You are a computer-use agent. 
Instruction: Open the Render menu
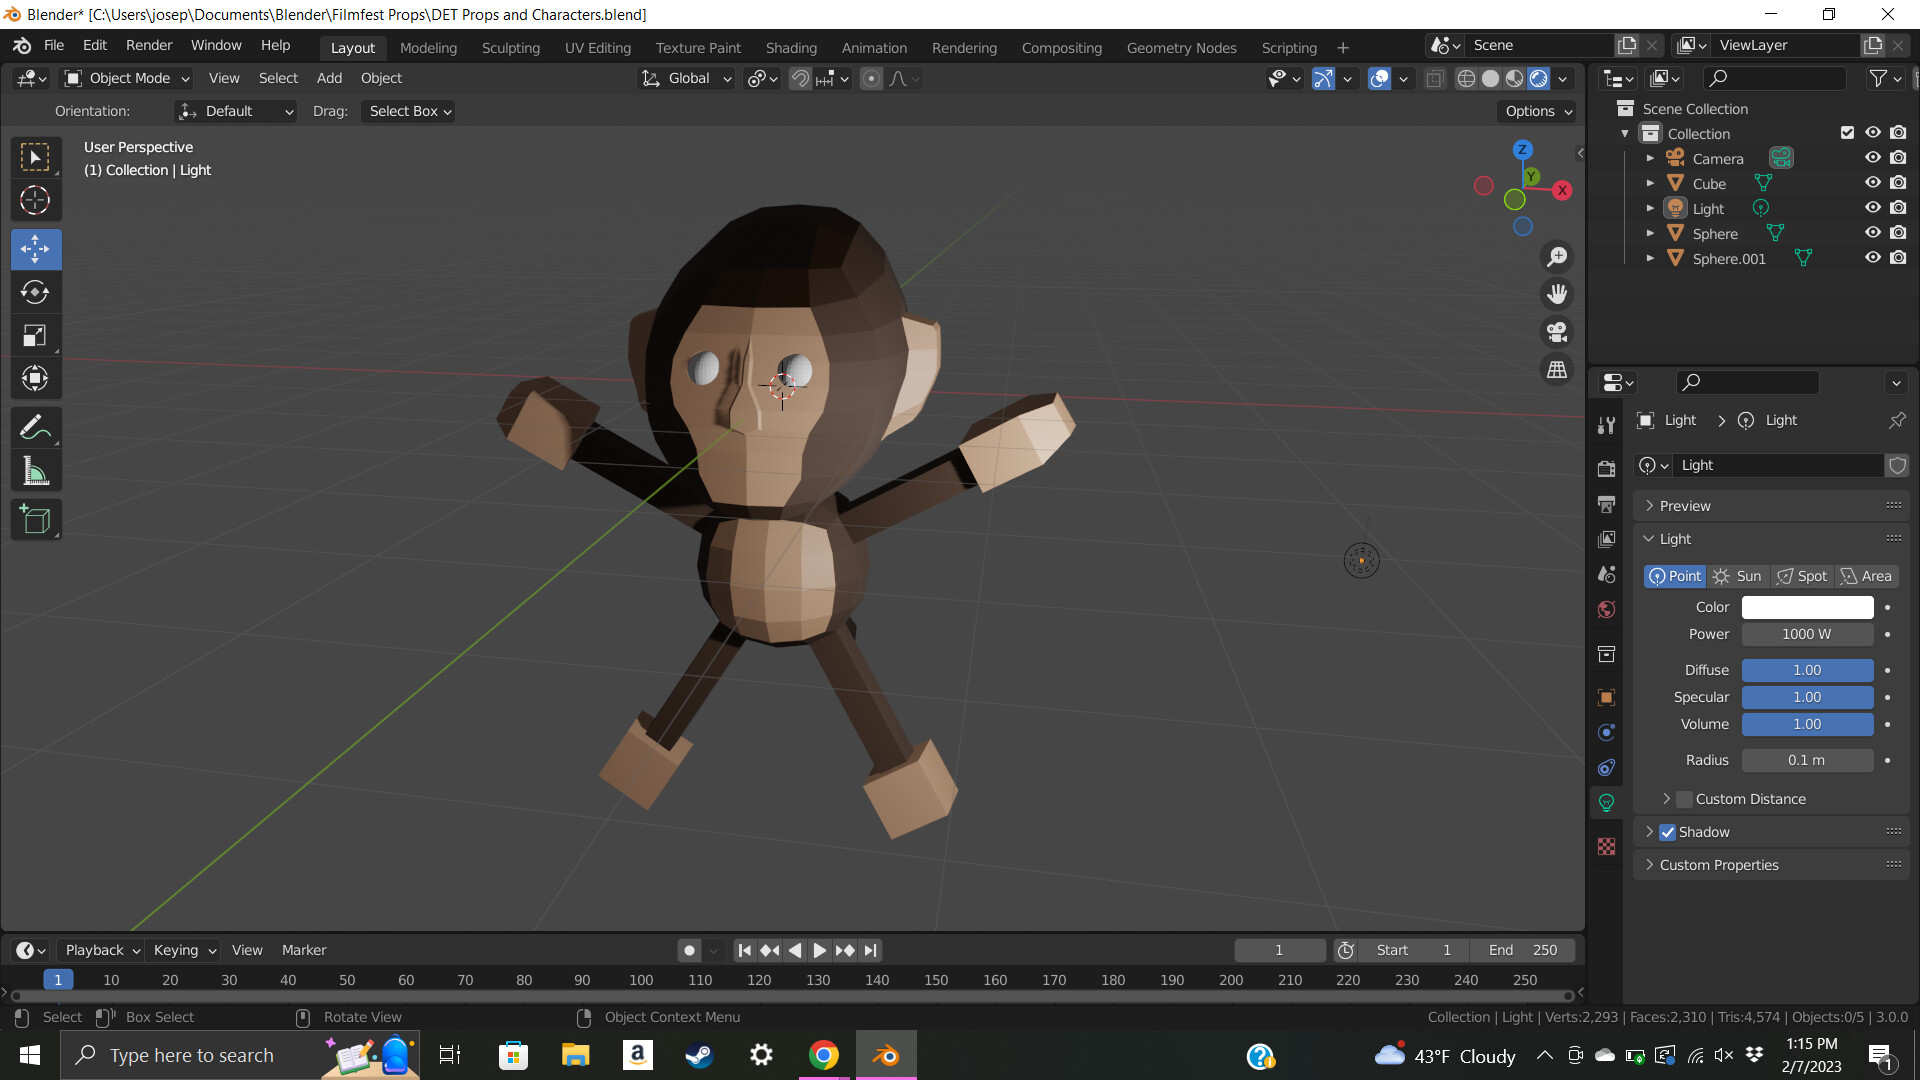click(x=148, y=45)
